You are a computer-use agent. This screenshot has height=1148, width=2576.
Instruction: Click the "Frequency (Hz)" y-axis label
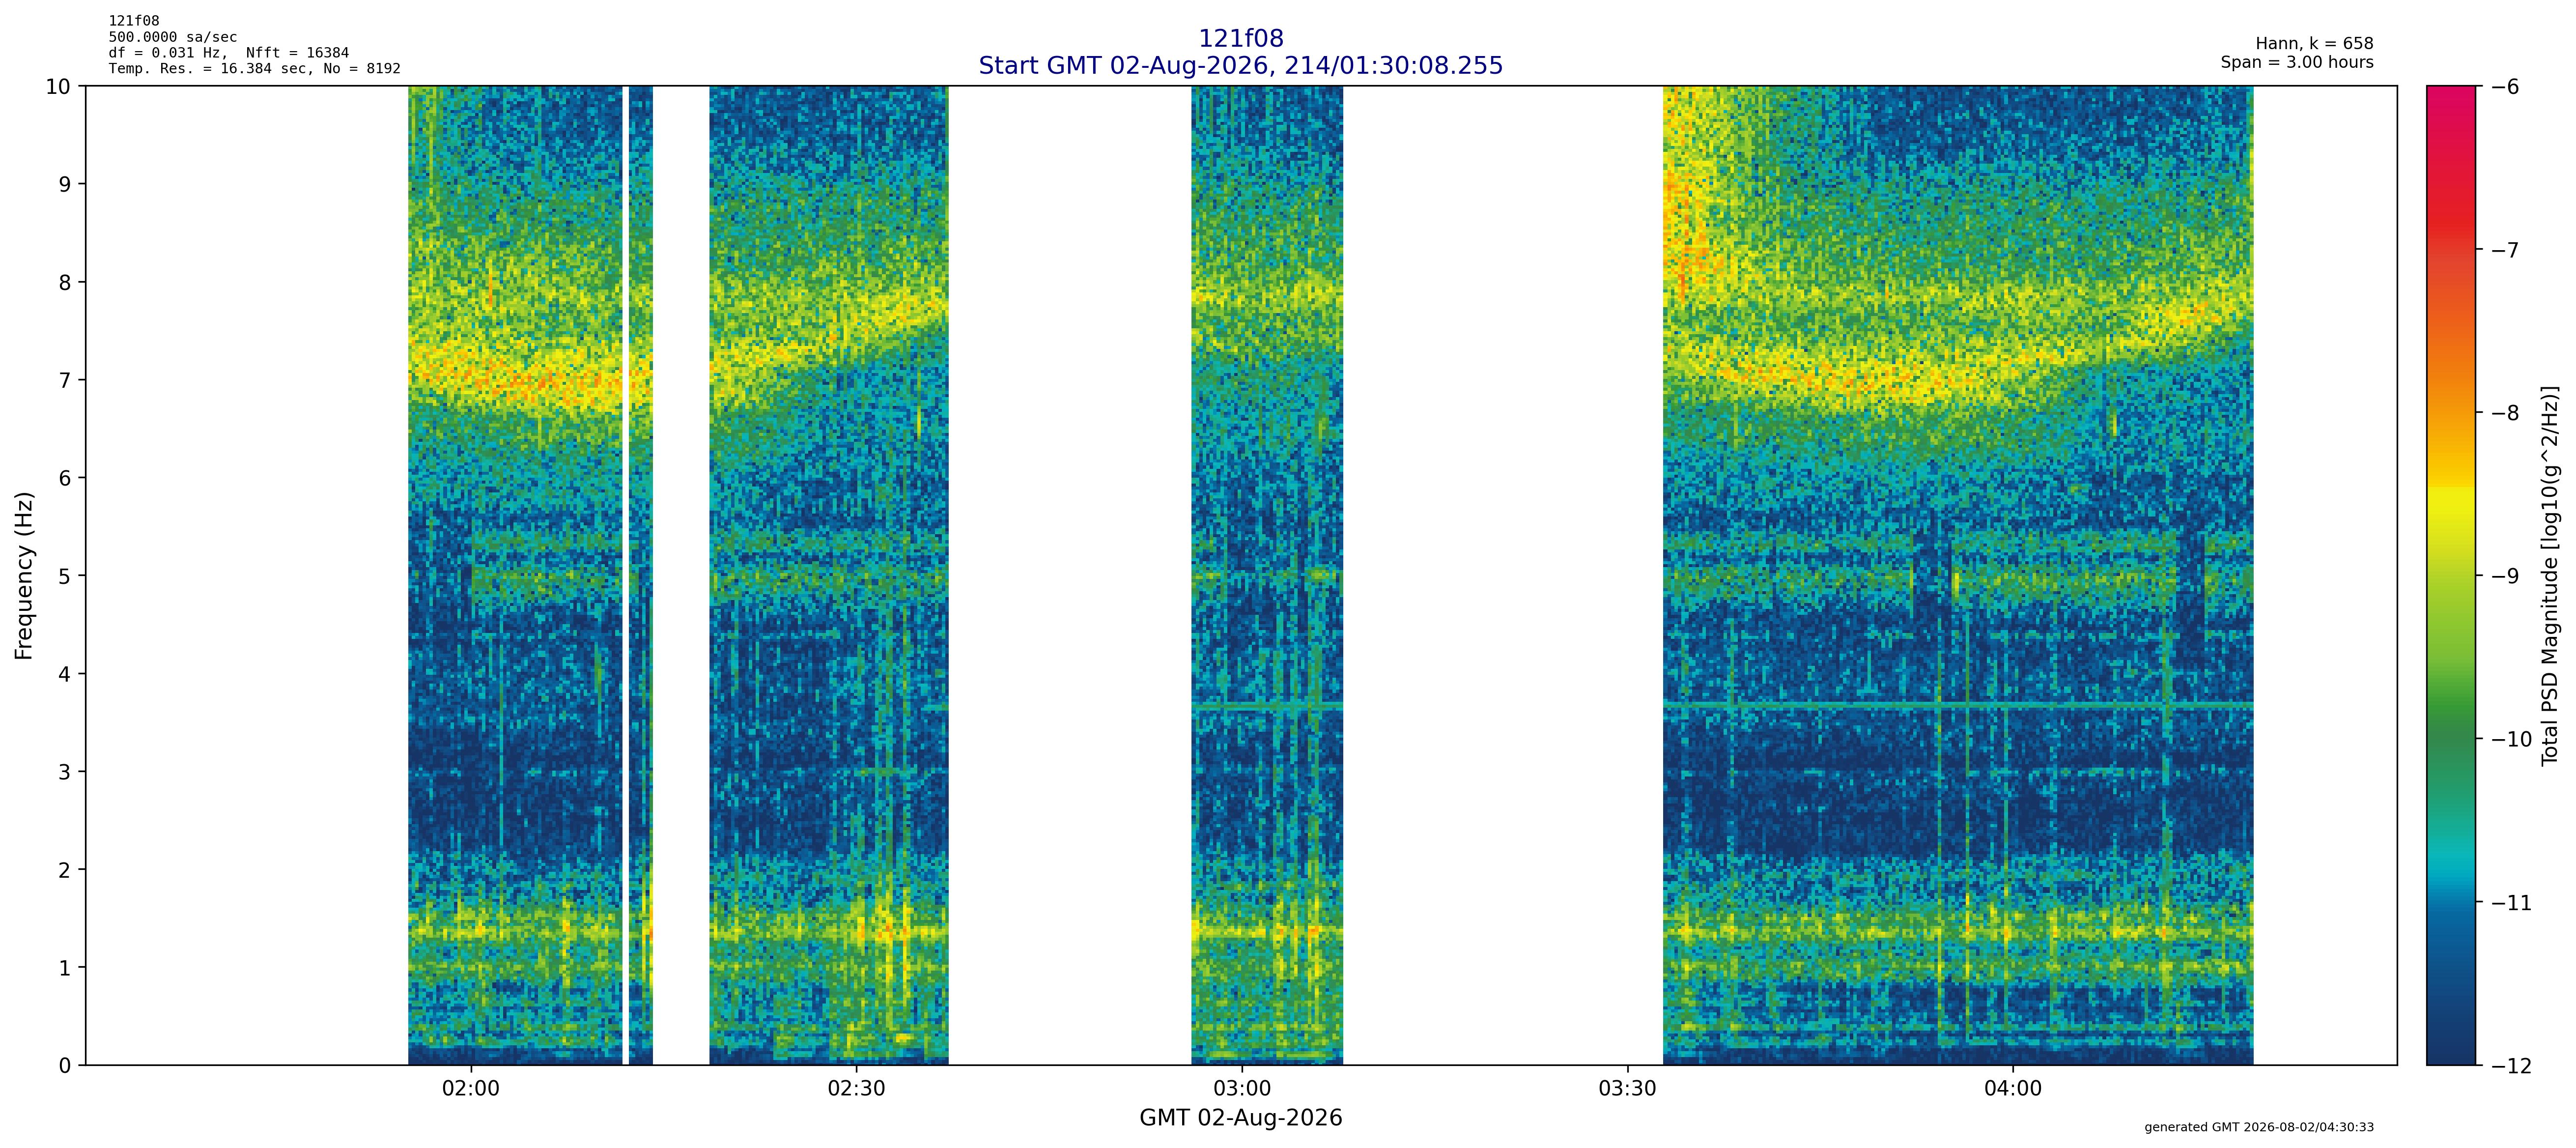(24, 575)
